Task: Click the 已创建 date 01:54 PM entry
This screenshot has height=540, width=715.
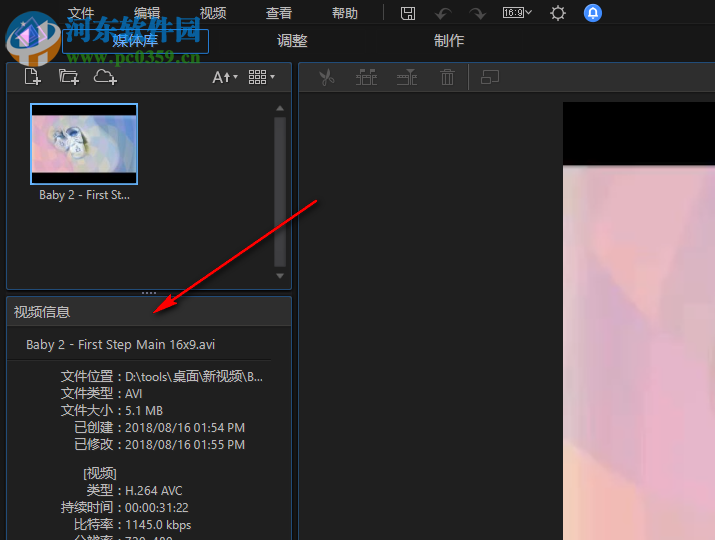Action: click(x=160, y=427)
